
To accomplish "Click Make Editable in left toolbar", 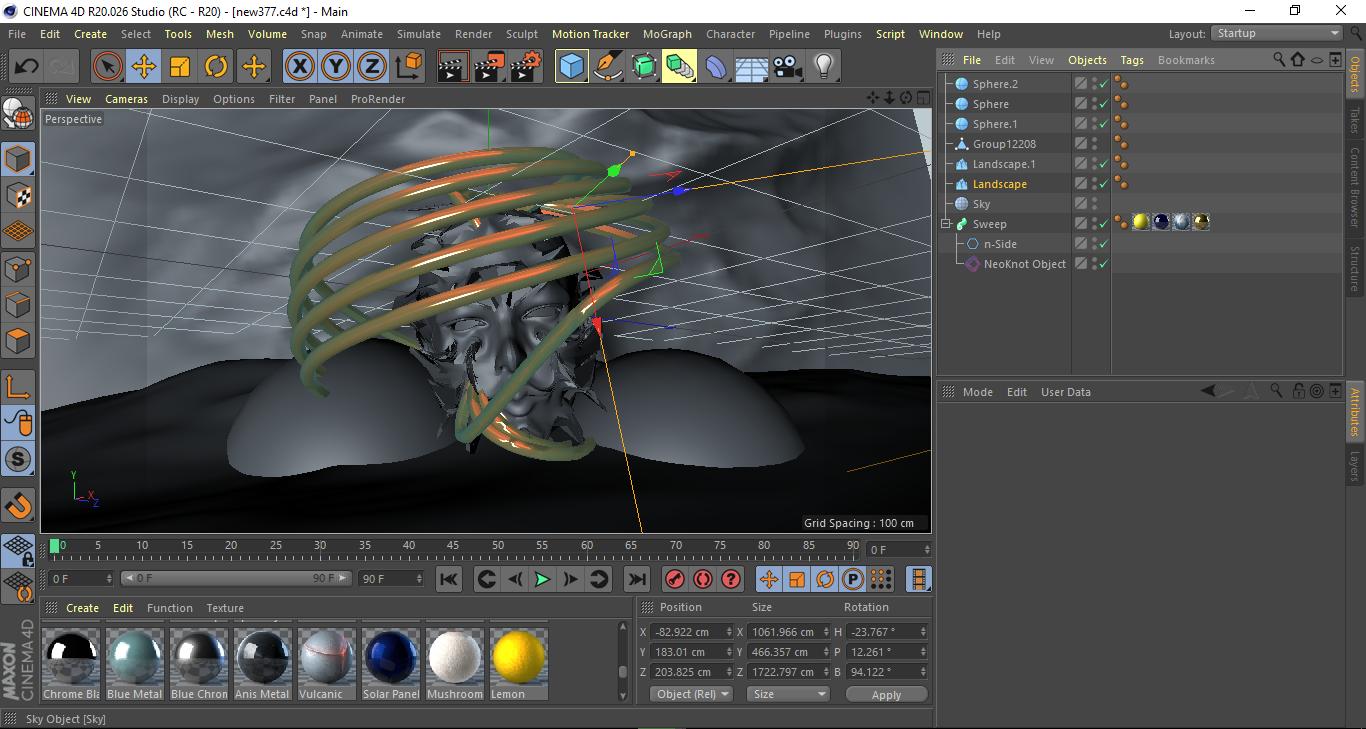I will pos(18,114).
